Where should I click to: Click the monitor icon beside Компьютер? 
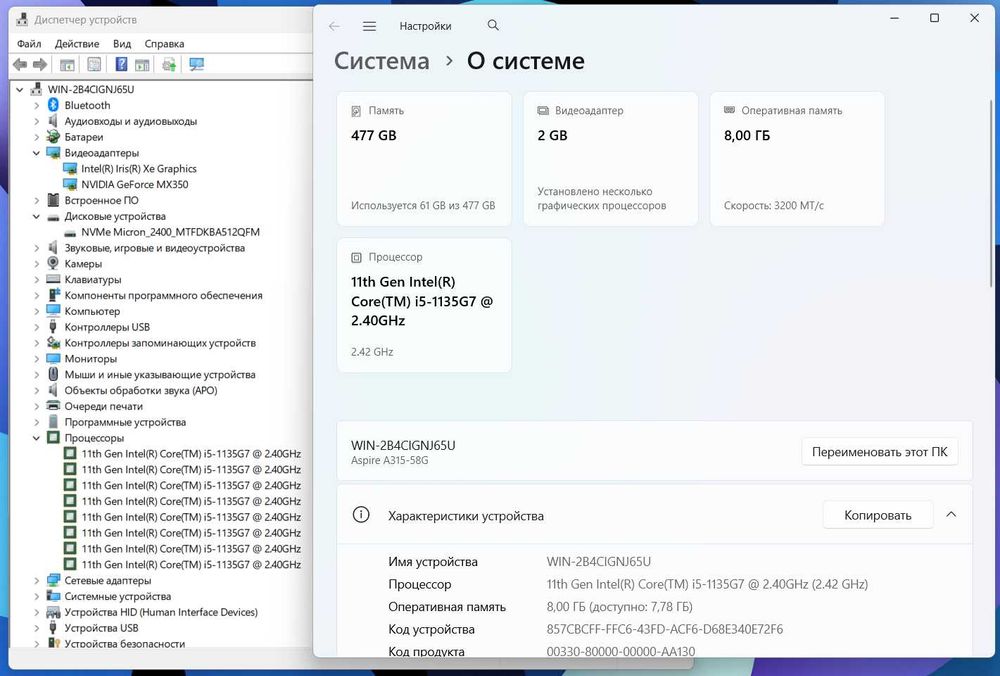coord(54,311)
